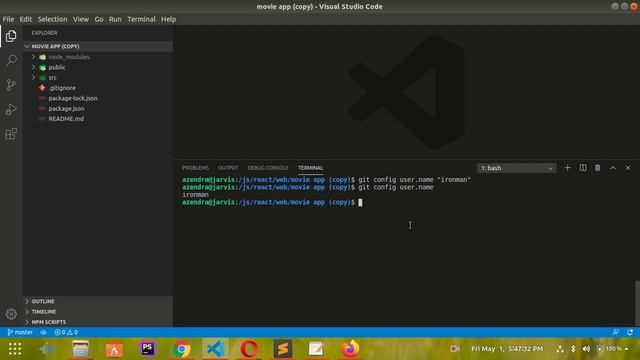Switch to the OUTPUT tab
Screen dimensions: 640x360
coord(228,168)
